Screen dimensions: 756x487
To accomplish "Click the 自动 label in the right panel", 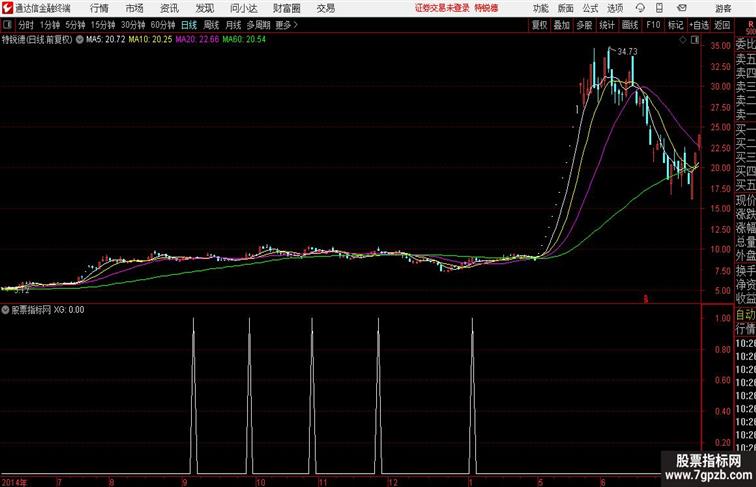I will [745, 315].
